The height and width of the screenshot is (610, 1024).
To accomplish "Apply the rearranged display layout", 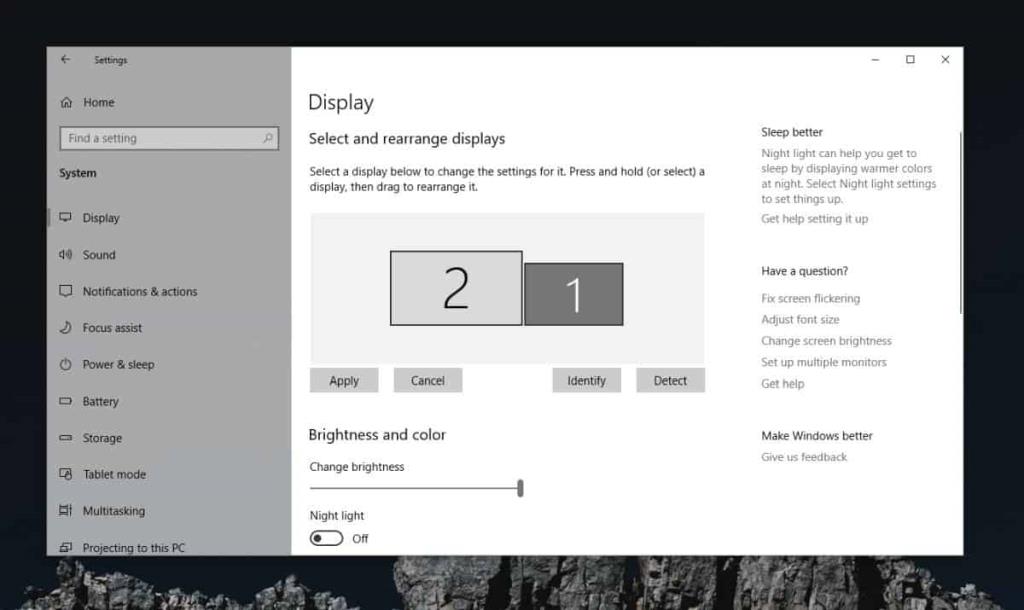I will pyautogui.click(x=343, y=380).
